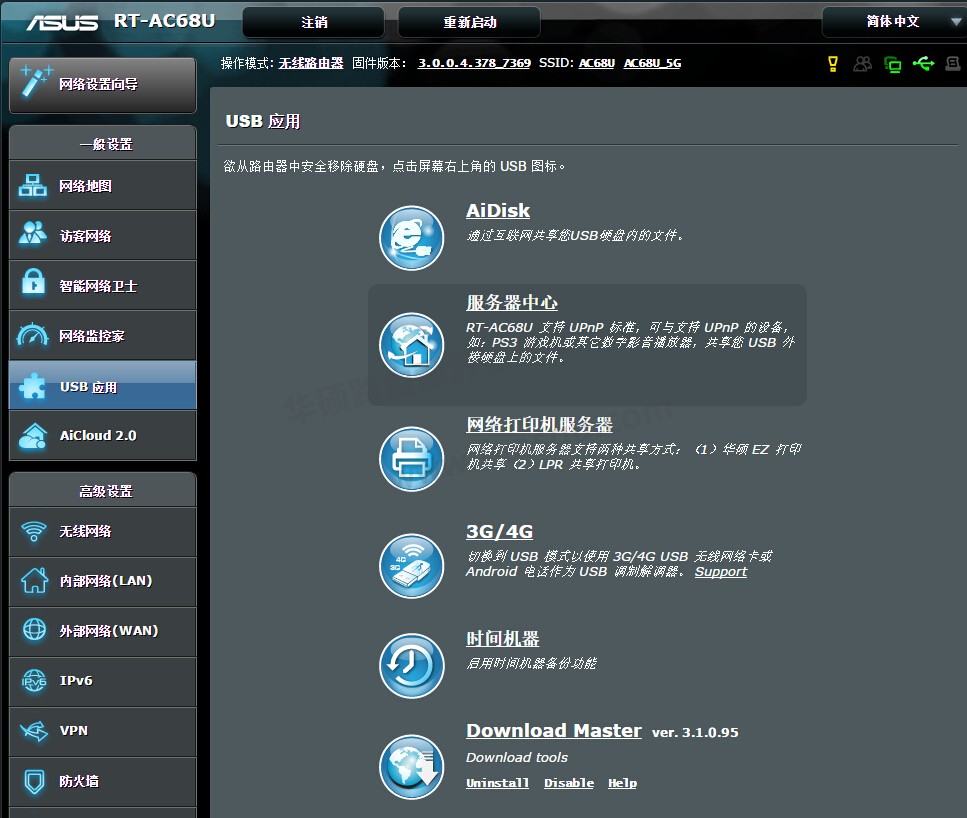Click the 'Download tools' description text
Viewport: 967px width, 818px height.
tap(517, 757)
